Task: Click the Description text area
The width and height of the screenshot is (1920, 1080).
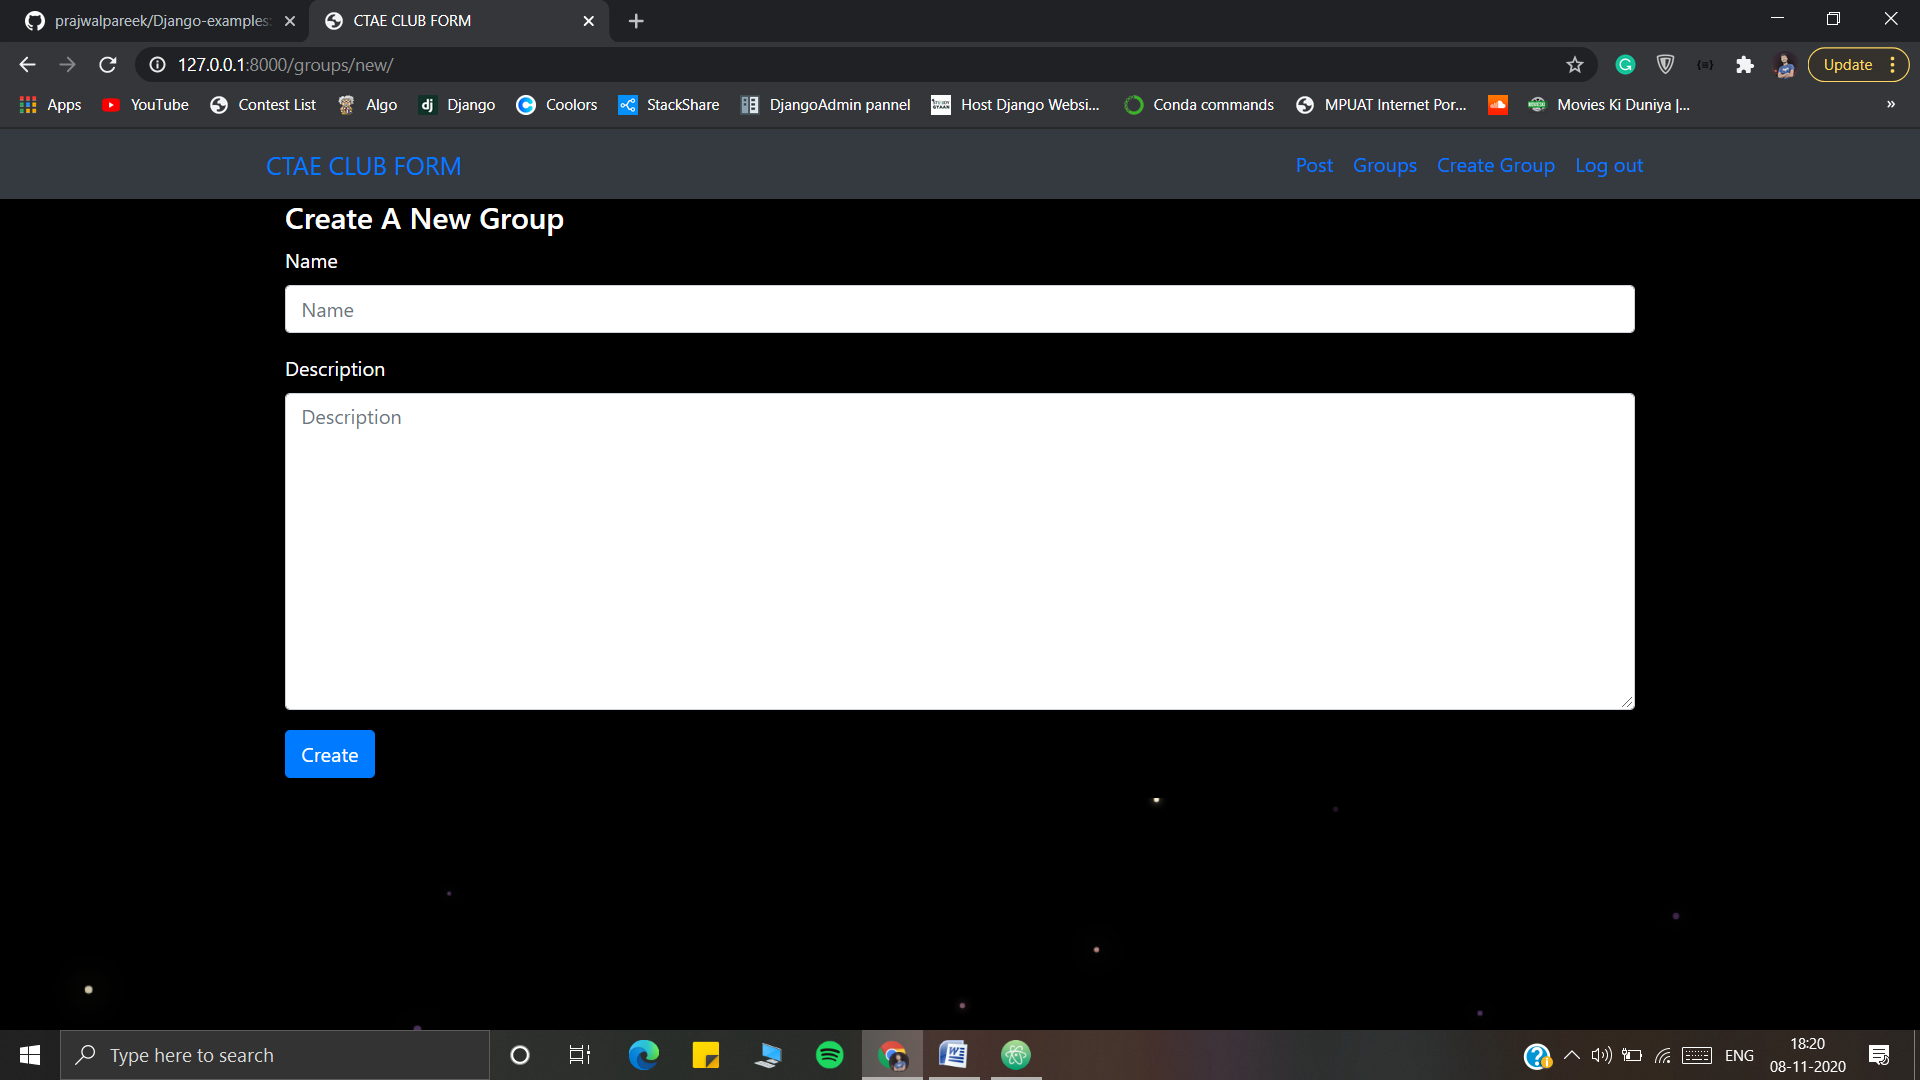Action: [959, 551]
